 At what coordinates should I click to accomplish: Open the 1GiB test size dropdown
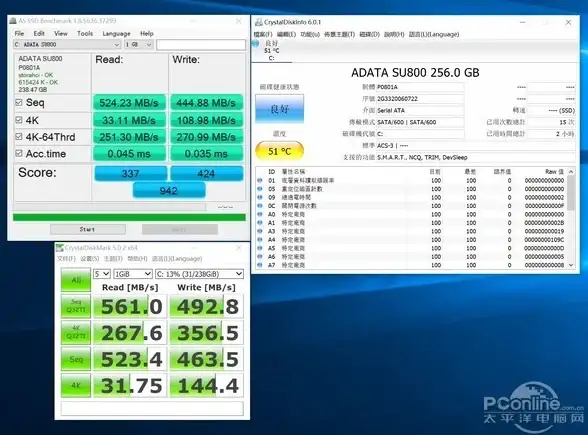coord(133,274)
